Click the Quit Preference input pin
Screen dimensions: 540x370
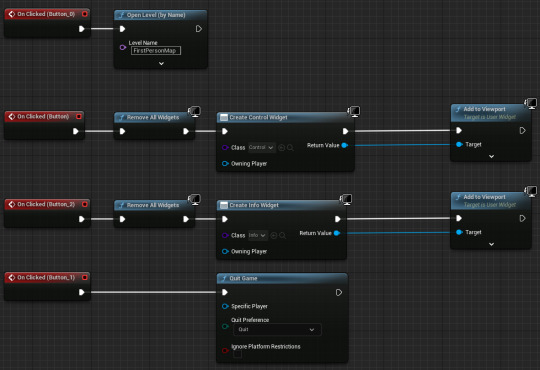(x=225, y=326)
